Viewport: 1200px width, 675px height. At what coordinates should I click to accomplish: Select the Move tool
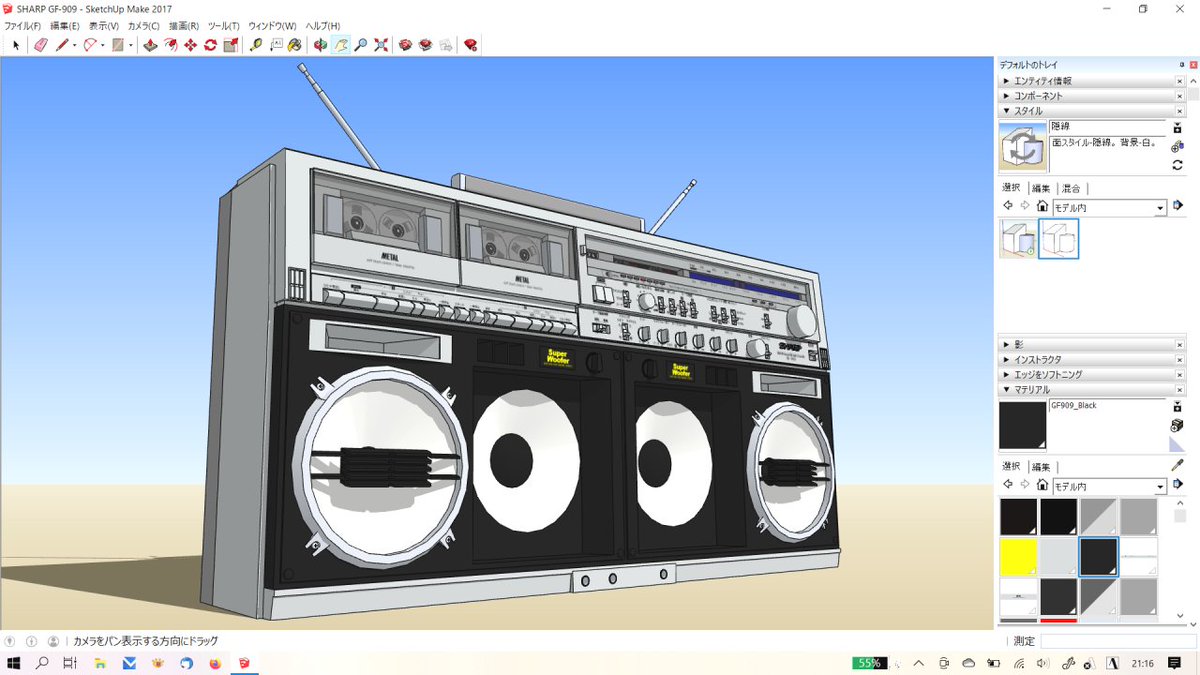click(x=190, y=45)
